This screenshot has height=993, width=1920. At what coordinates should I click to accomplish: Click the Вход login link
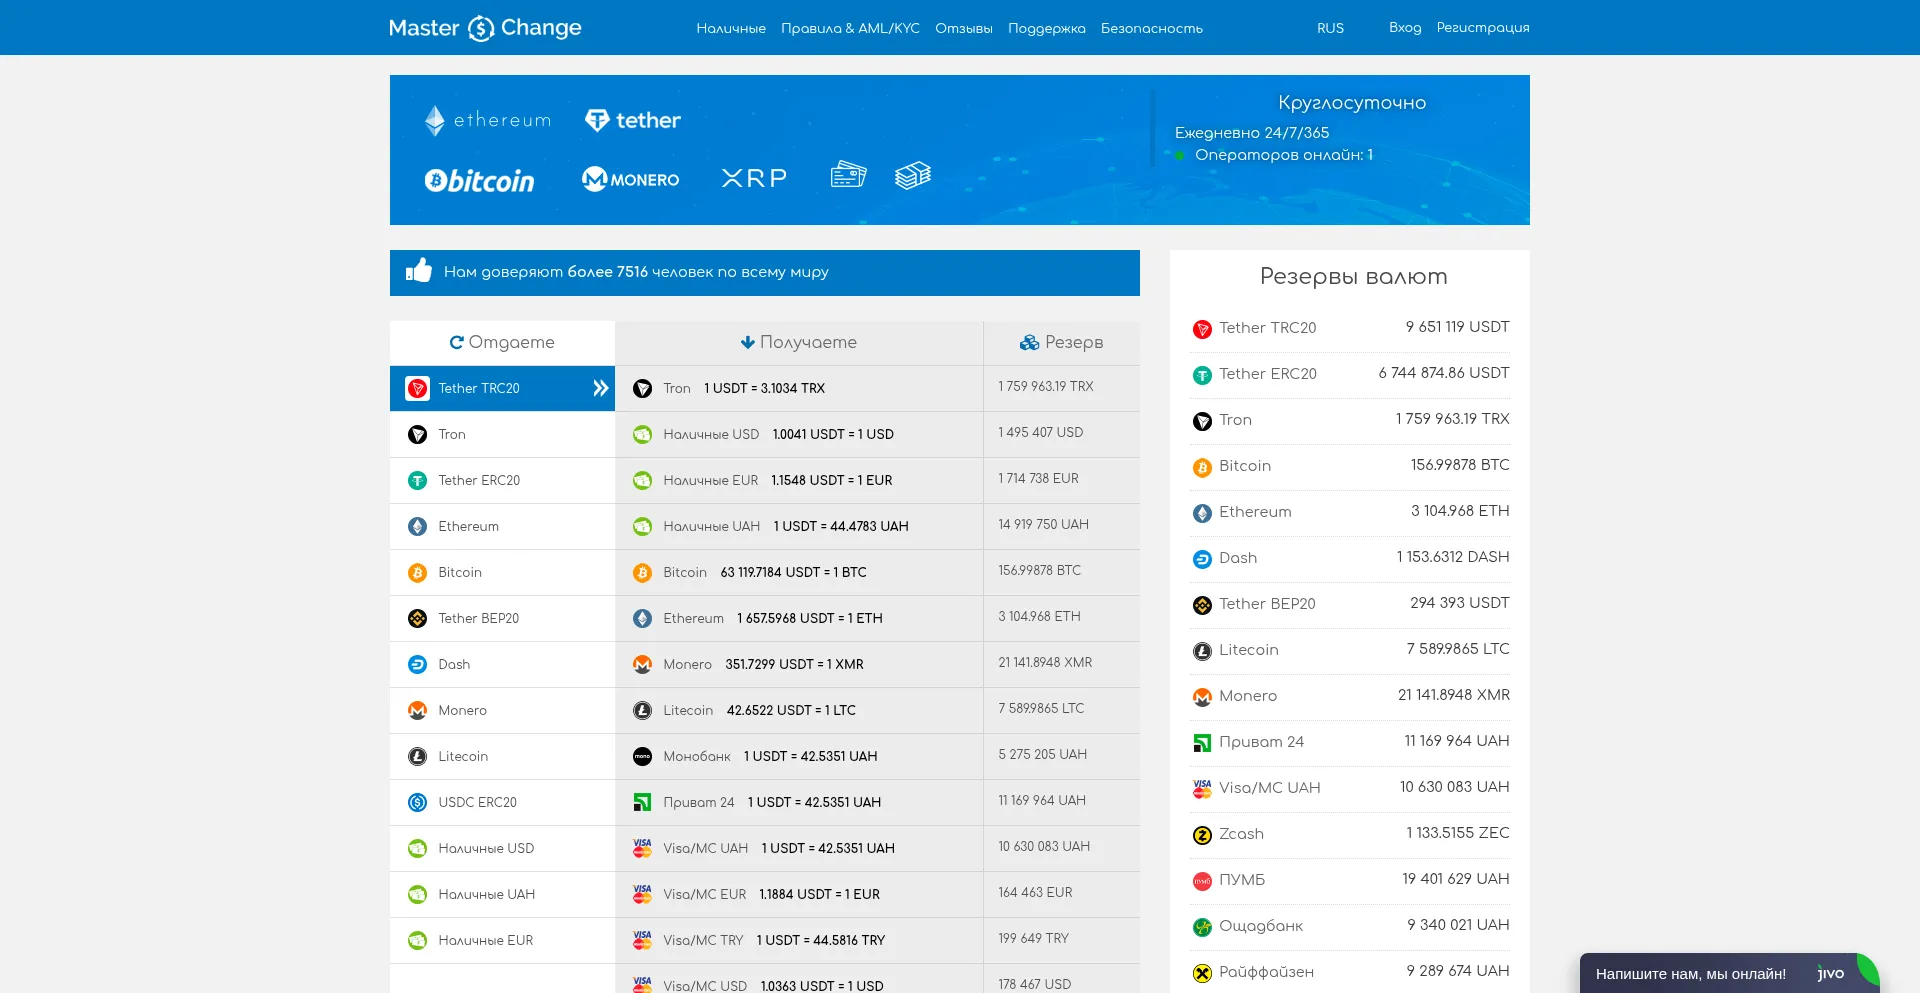(x=1405, y=27)
